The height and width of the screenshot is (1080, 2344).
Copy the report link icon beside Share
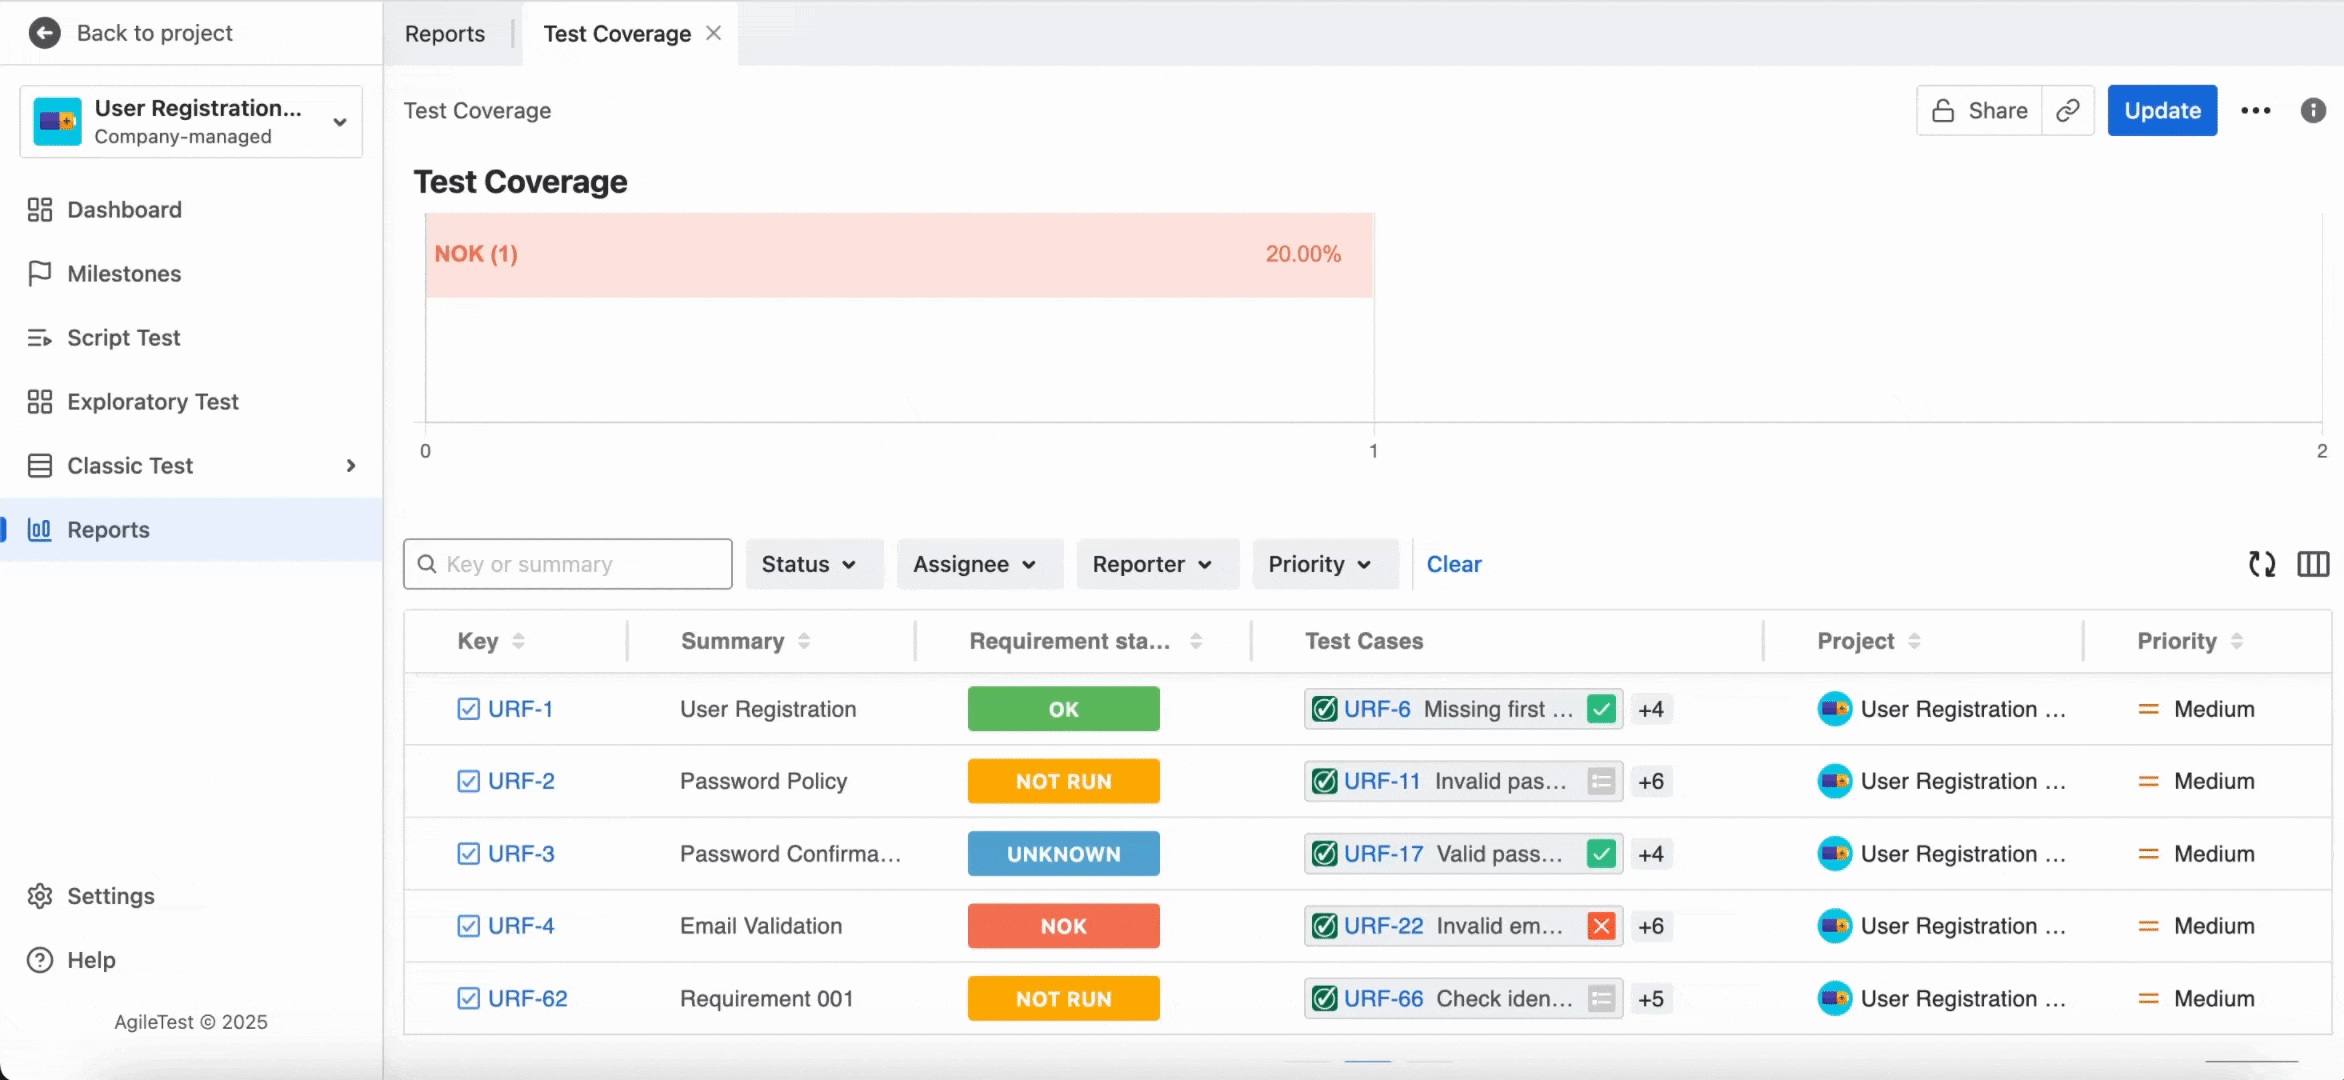coord(2067,110)
